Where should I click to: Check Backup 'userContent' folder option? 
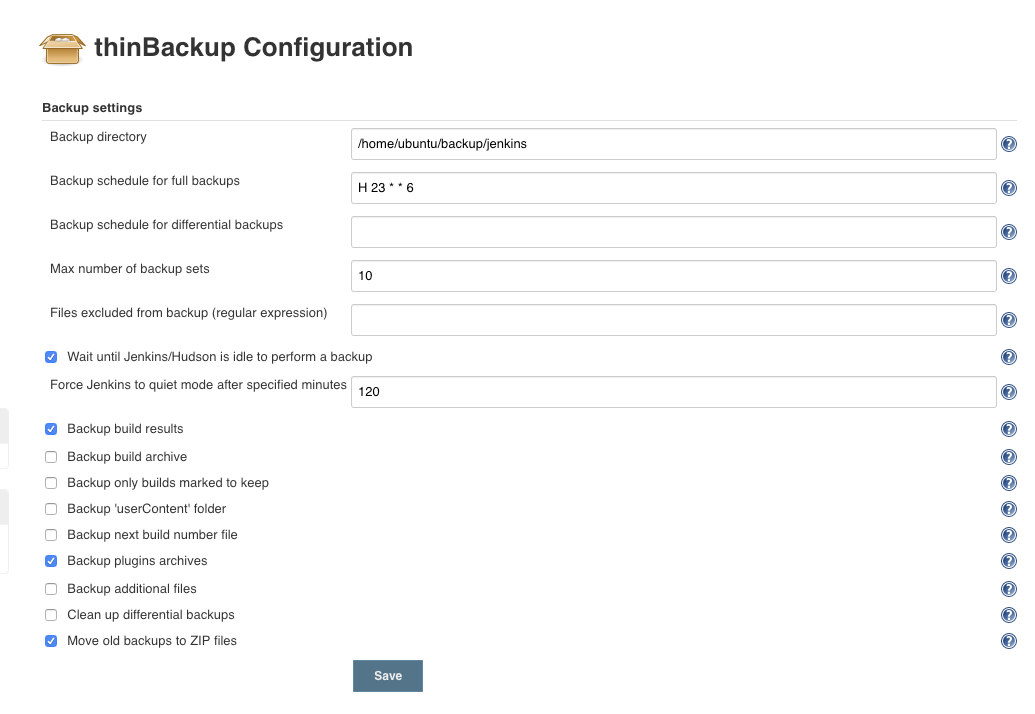(51, 509)
